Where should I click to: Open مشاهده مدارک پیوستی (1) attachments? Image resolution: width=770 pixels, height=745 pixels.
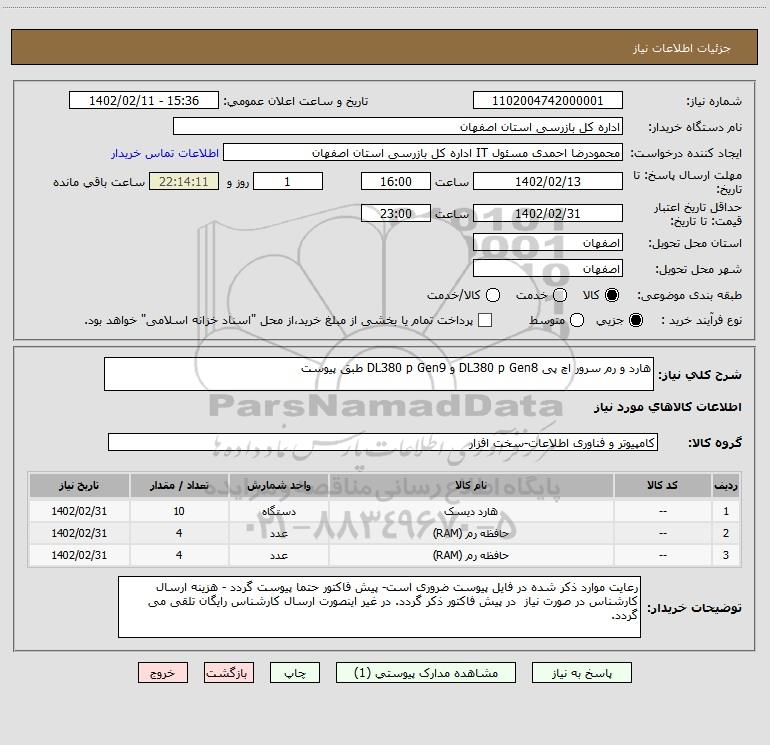[x=426, y=673]
